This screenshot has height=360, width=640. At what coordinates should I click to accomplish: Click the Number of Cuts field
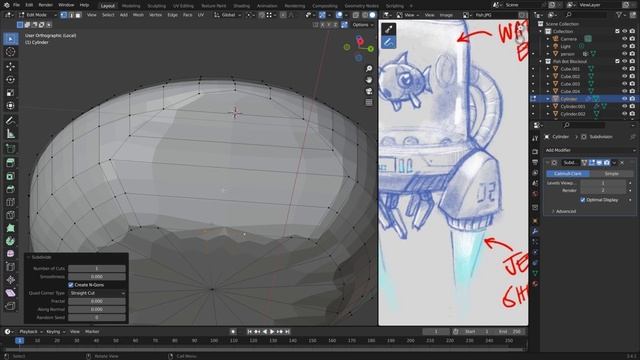point(97,269)
